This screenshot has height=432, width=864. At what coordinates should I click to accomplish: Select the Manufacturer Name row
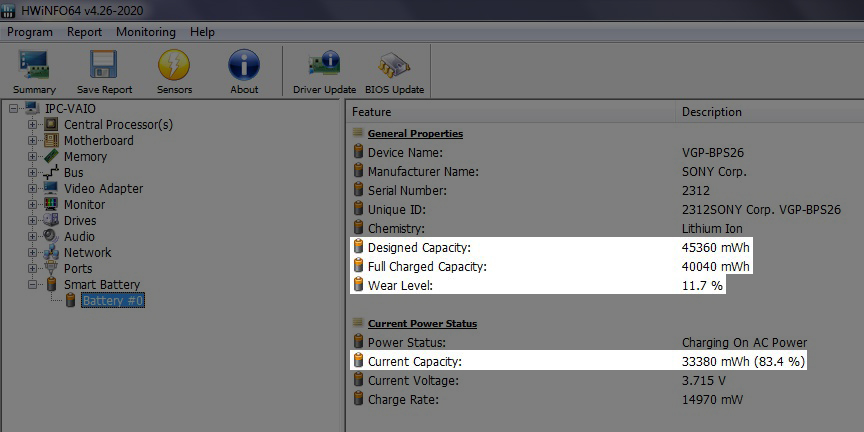pyautogui.click(x=606, y=171)
